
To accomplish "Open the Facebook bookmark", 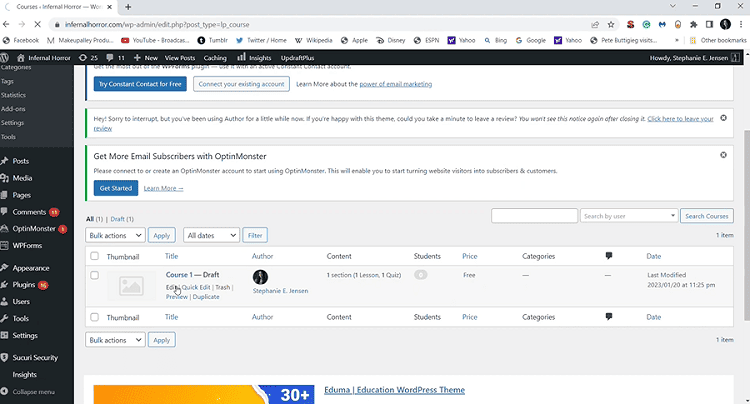I will point(21,40).
